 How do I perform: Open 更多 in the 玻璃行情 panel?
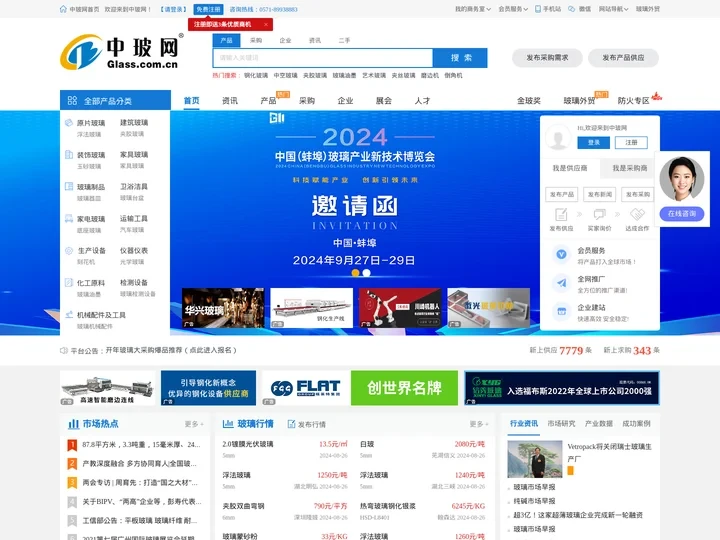(x=478, y=424)
